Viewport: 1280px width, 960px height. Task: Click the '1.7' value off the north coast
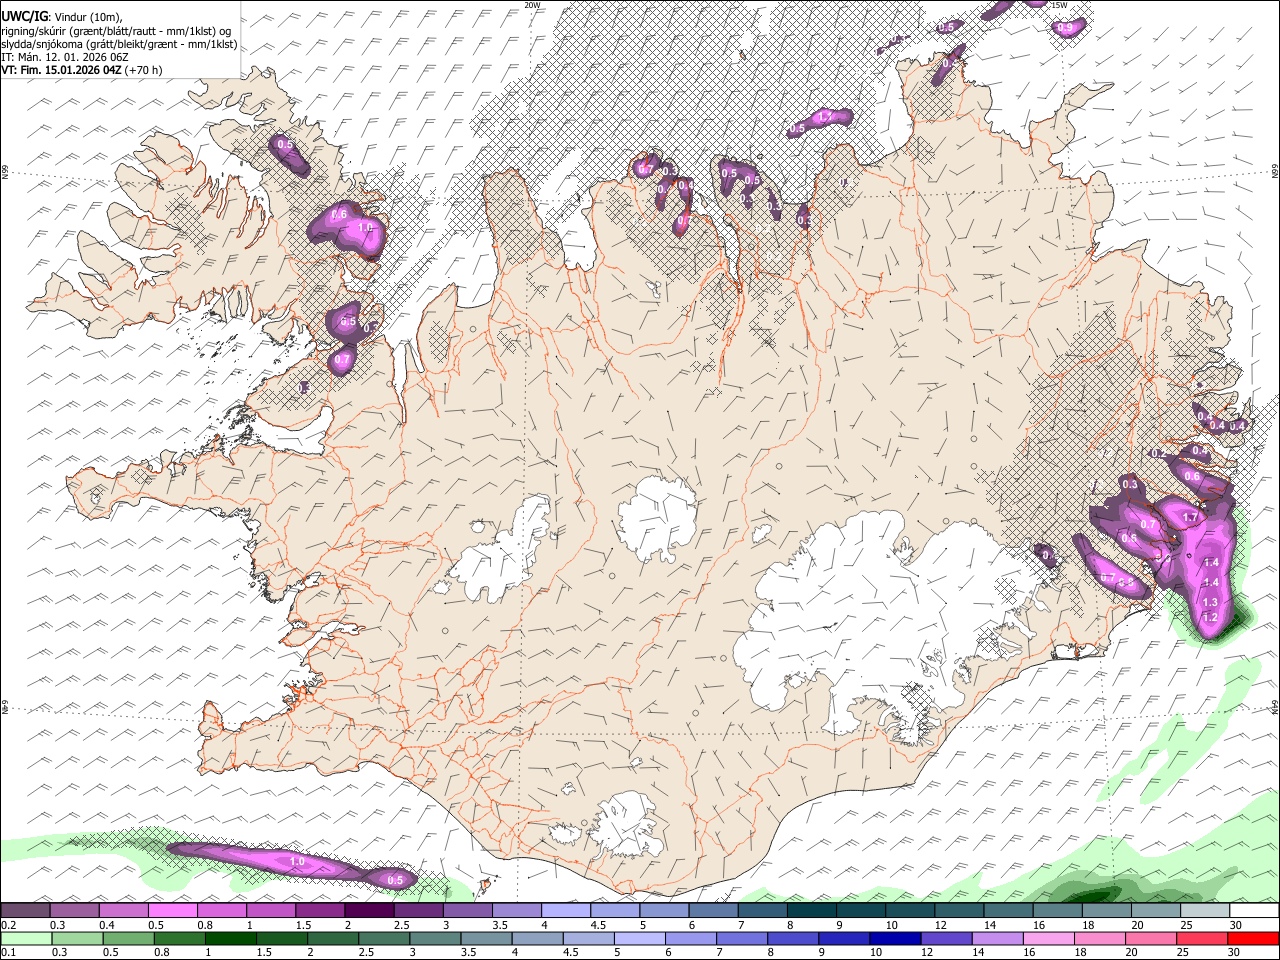[825, 117]
